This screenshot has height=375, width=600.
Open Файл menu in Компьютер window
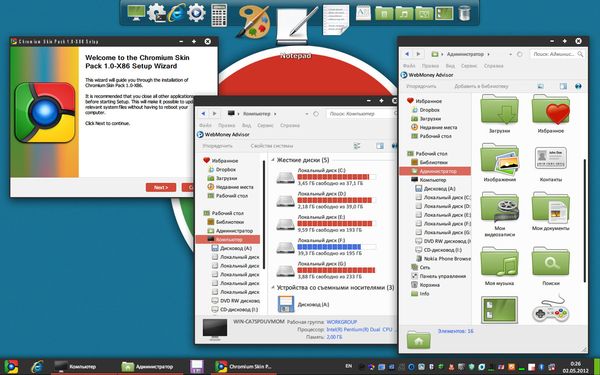click(x=205, y=126)
